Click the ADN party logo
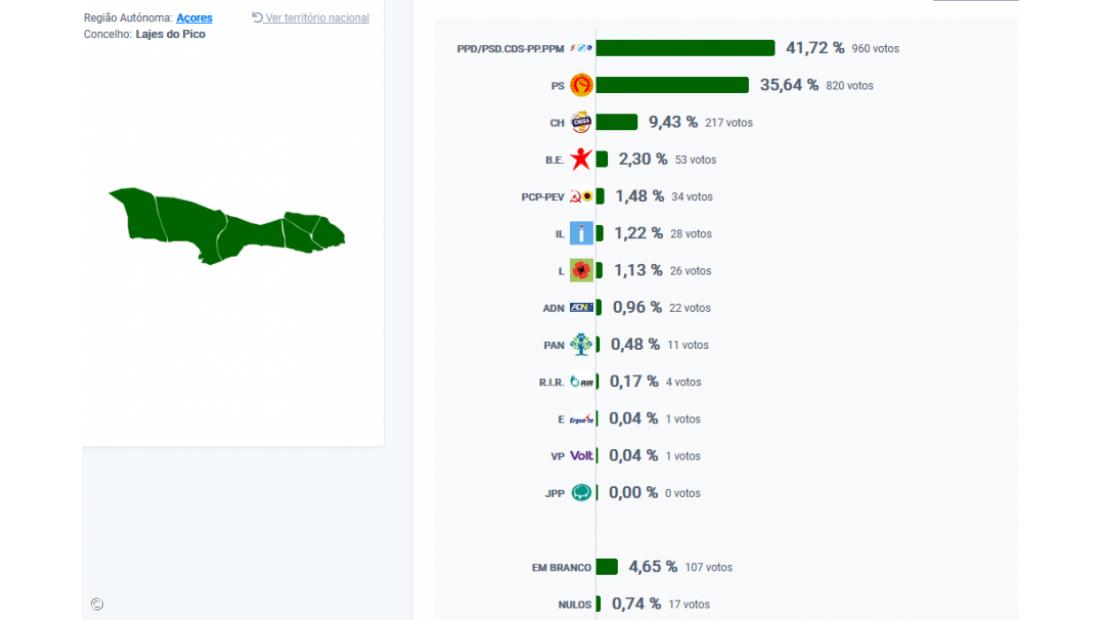The image size is (1100, 620). [581, 308]
